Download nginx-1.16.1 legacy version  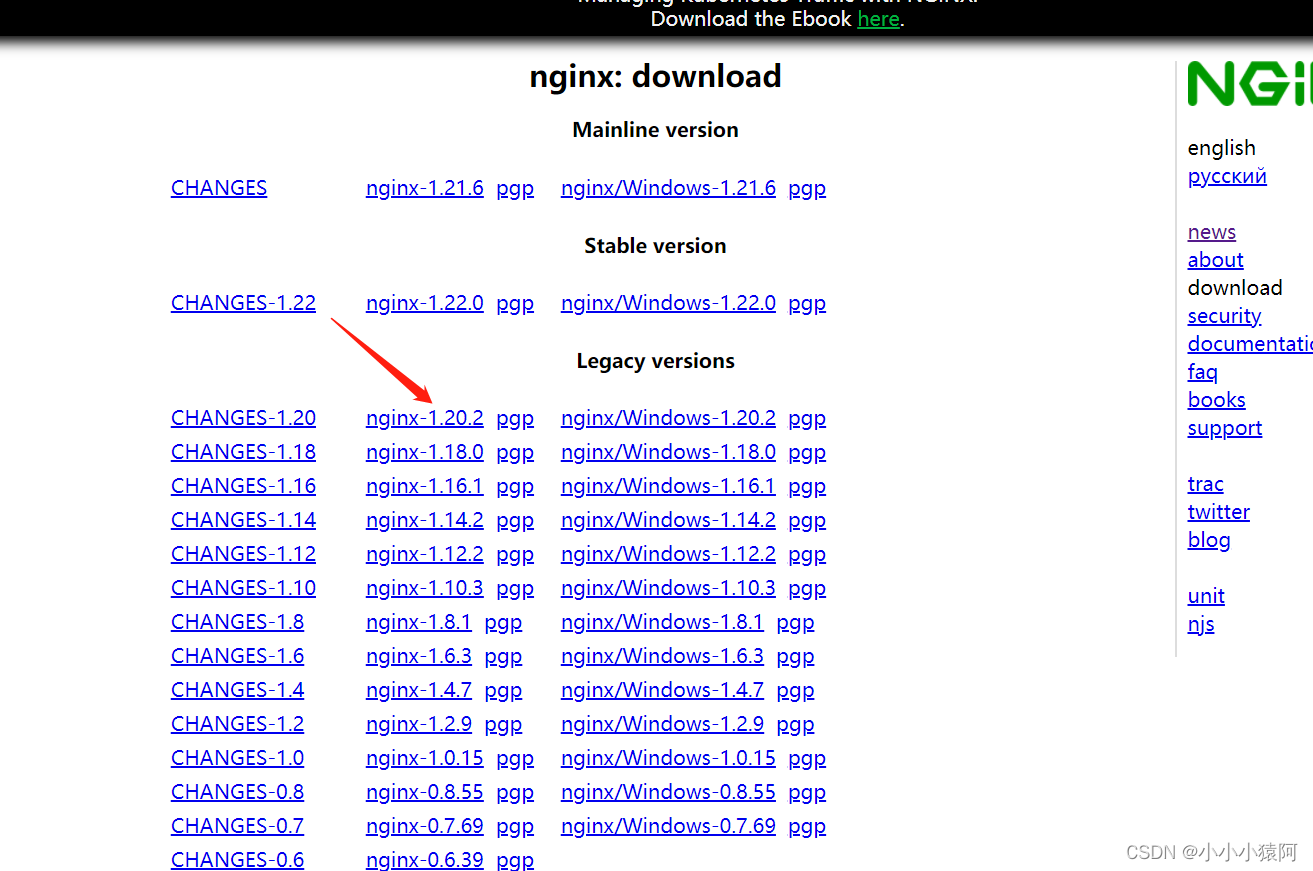point(424,485)
